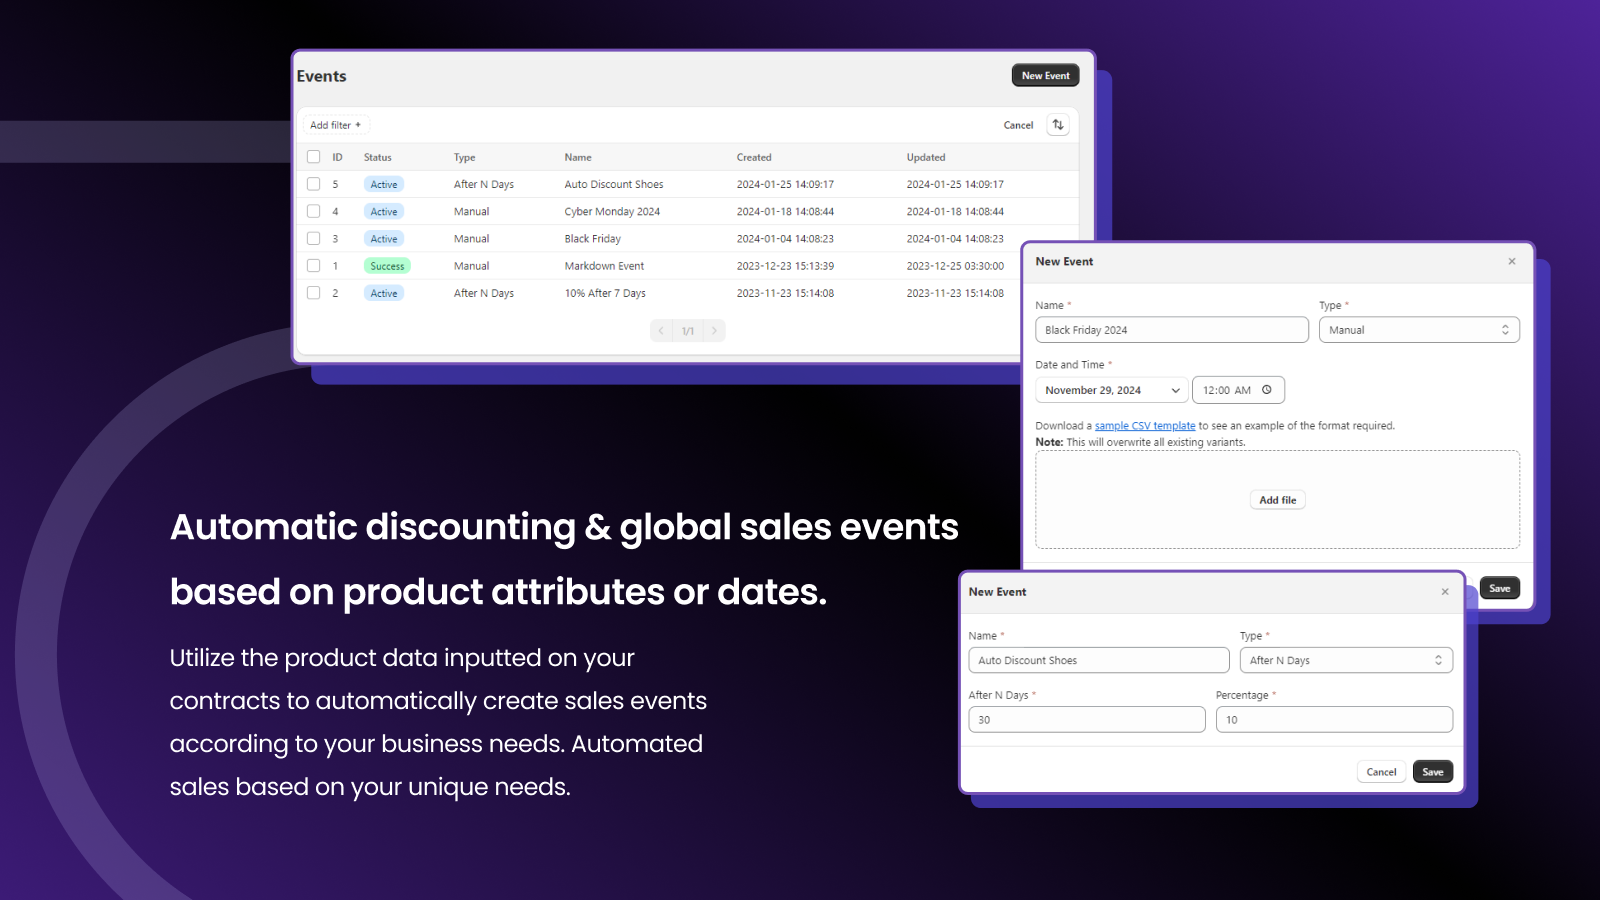Tick the Markdown Event row checkbox

click(313, 265)
